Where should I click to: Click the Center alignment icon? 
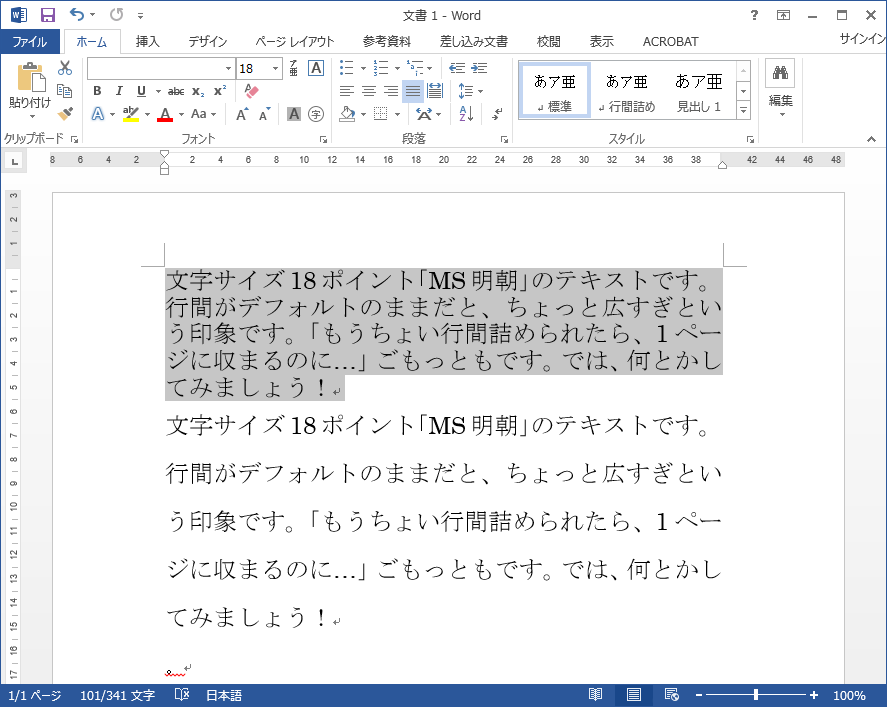(x=368, y=91)
